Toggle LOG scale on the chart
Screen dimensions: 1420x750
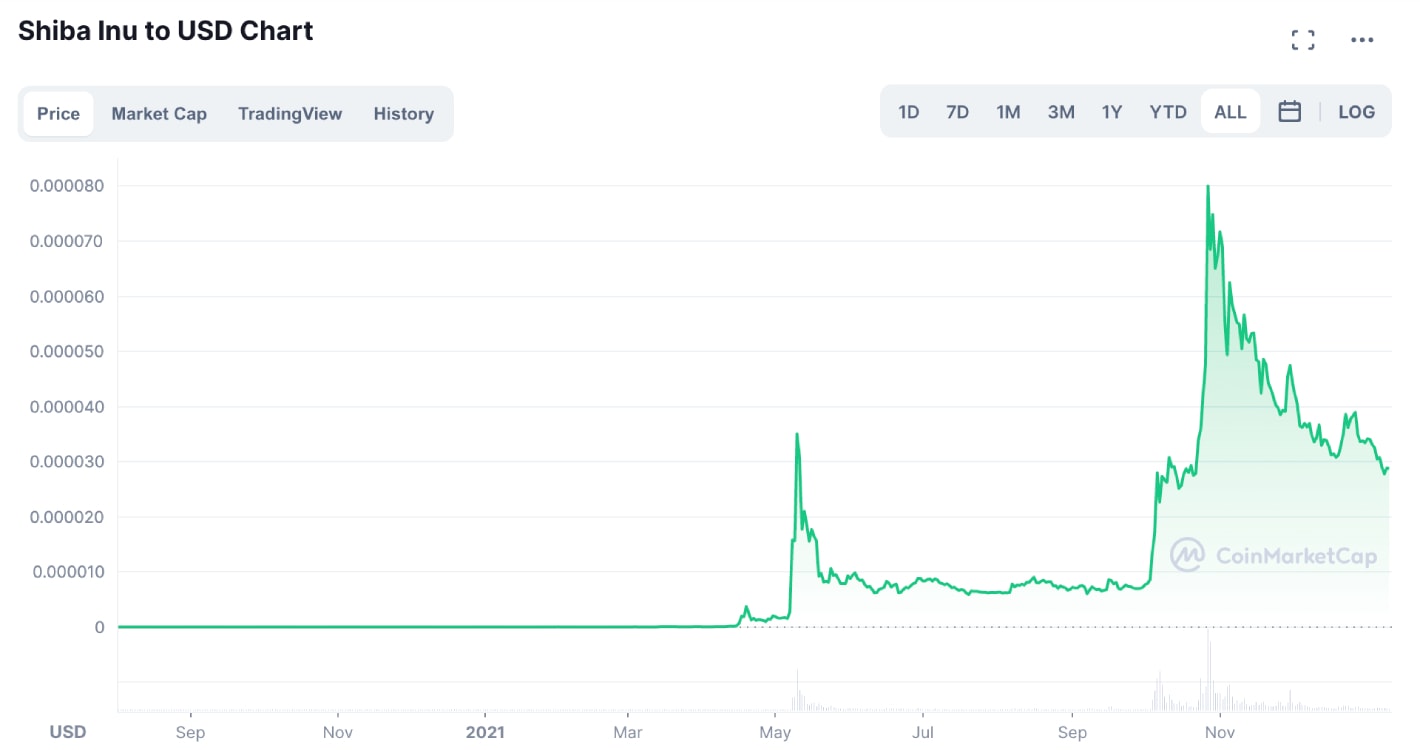[1356, 112]
